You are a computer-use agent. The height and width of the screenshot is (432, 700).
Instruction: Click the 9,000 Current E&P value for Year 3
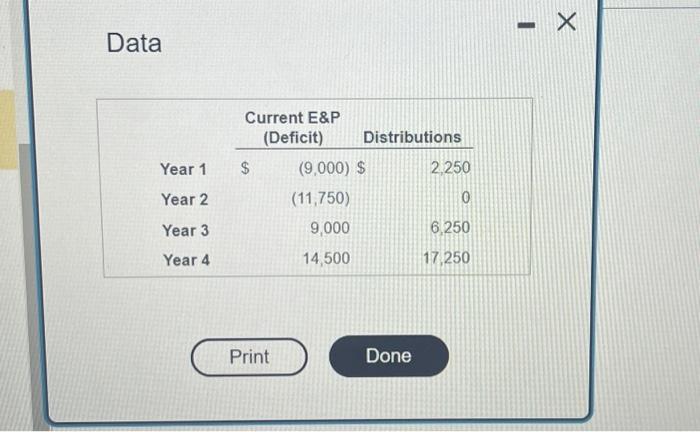[330, 228]
